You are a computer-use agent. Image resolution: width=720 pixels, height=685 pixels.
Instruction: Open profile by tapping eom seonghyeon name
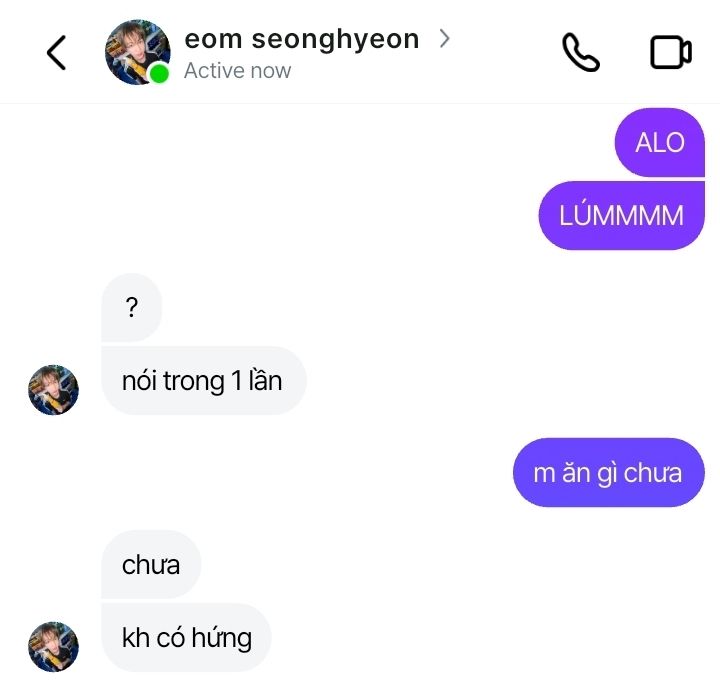coord(302,39)
